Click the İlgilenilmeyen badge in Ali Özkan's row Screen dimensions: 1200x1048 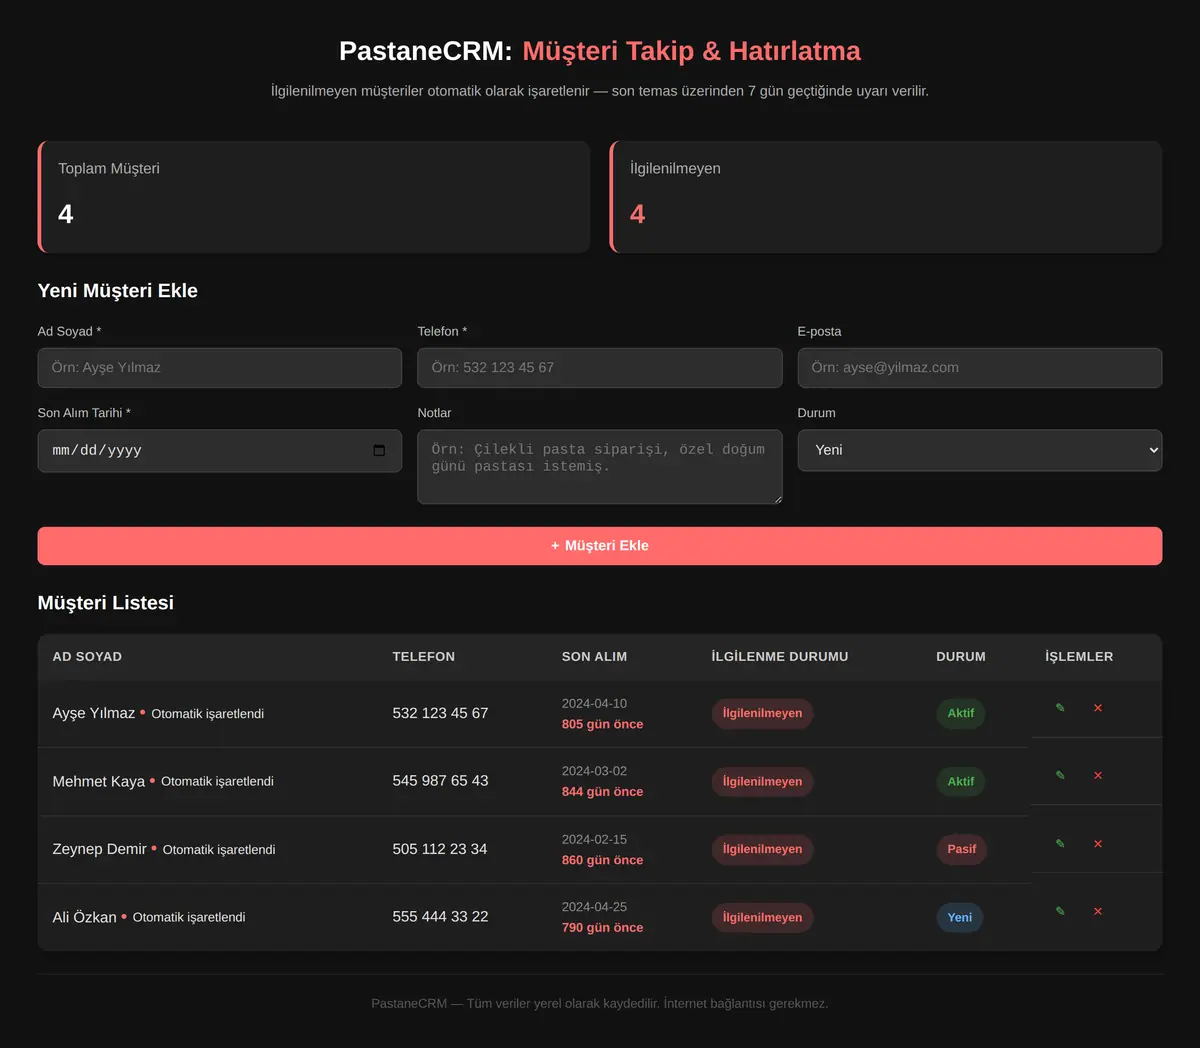[x=762, y=917]
